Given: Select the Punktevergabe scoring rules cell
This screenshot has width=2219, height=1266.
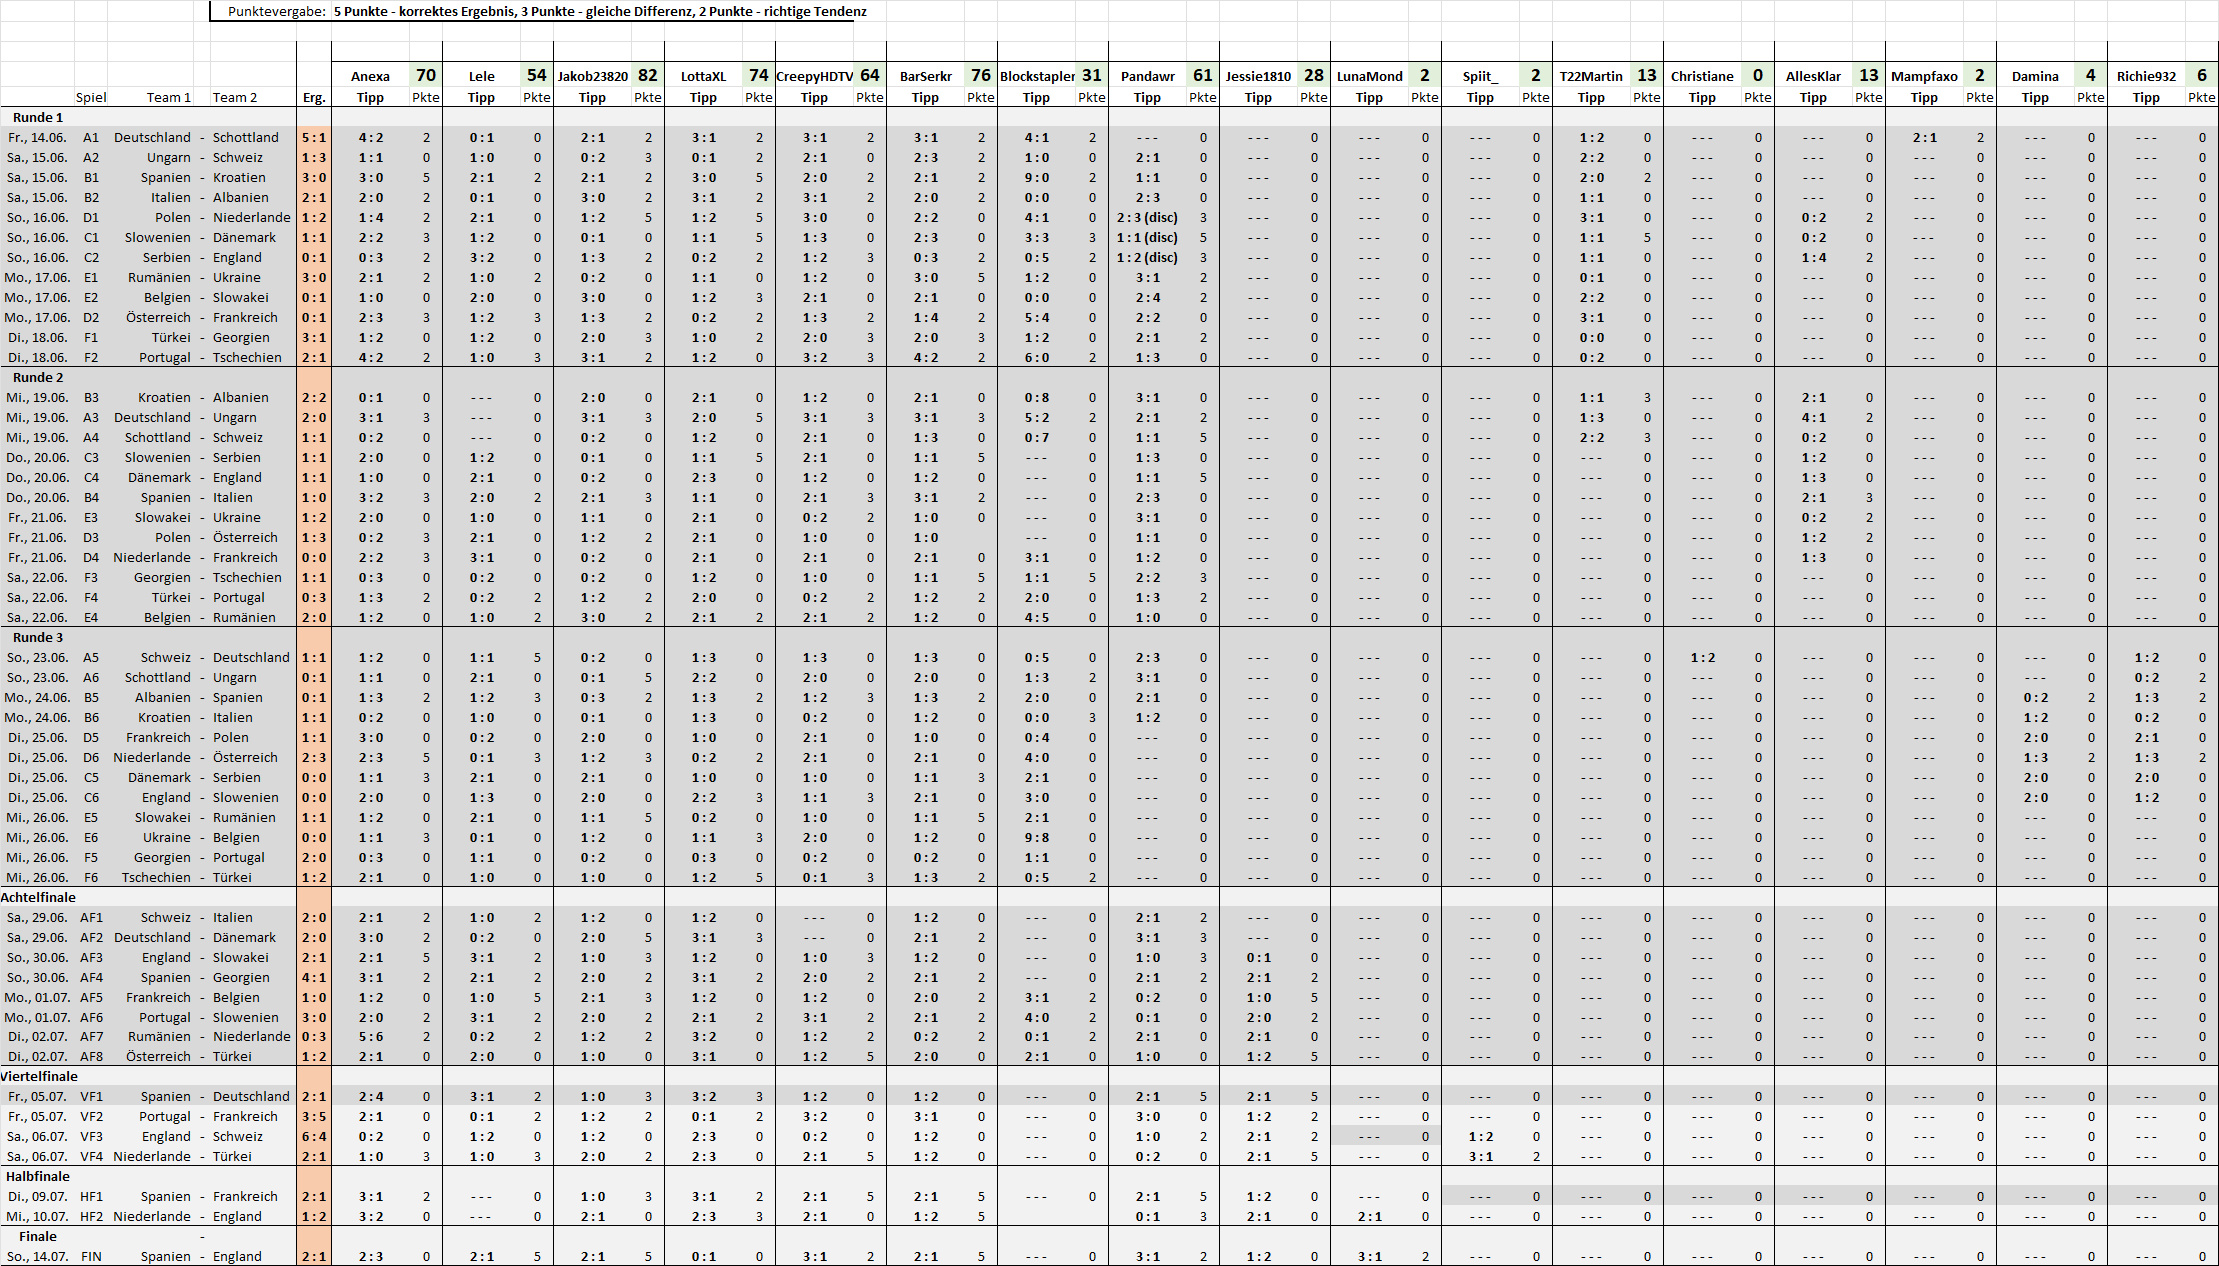Looking at the screenshot, I should 598,12.
